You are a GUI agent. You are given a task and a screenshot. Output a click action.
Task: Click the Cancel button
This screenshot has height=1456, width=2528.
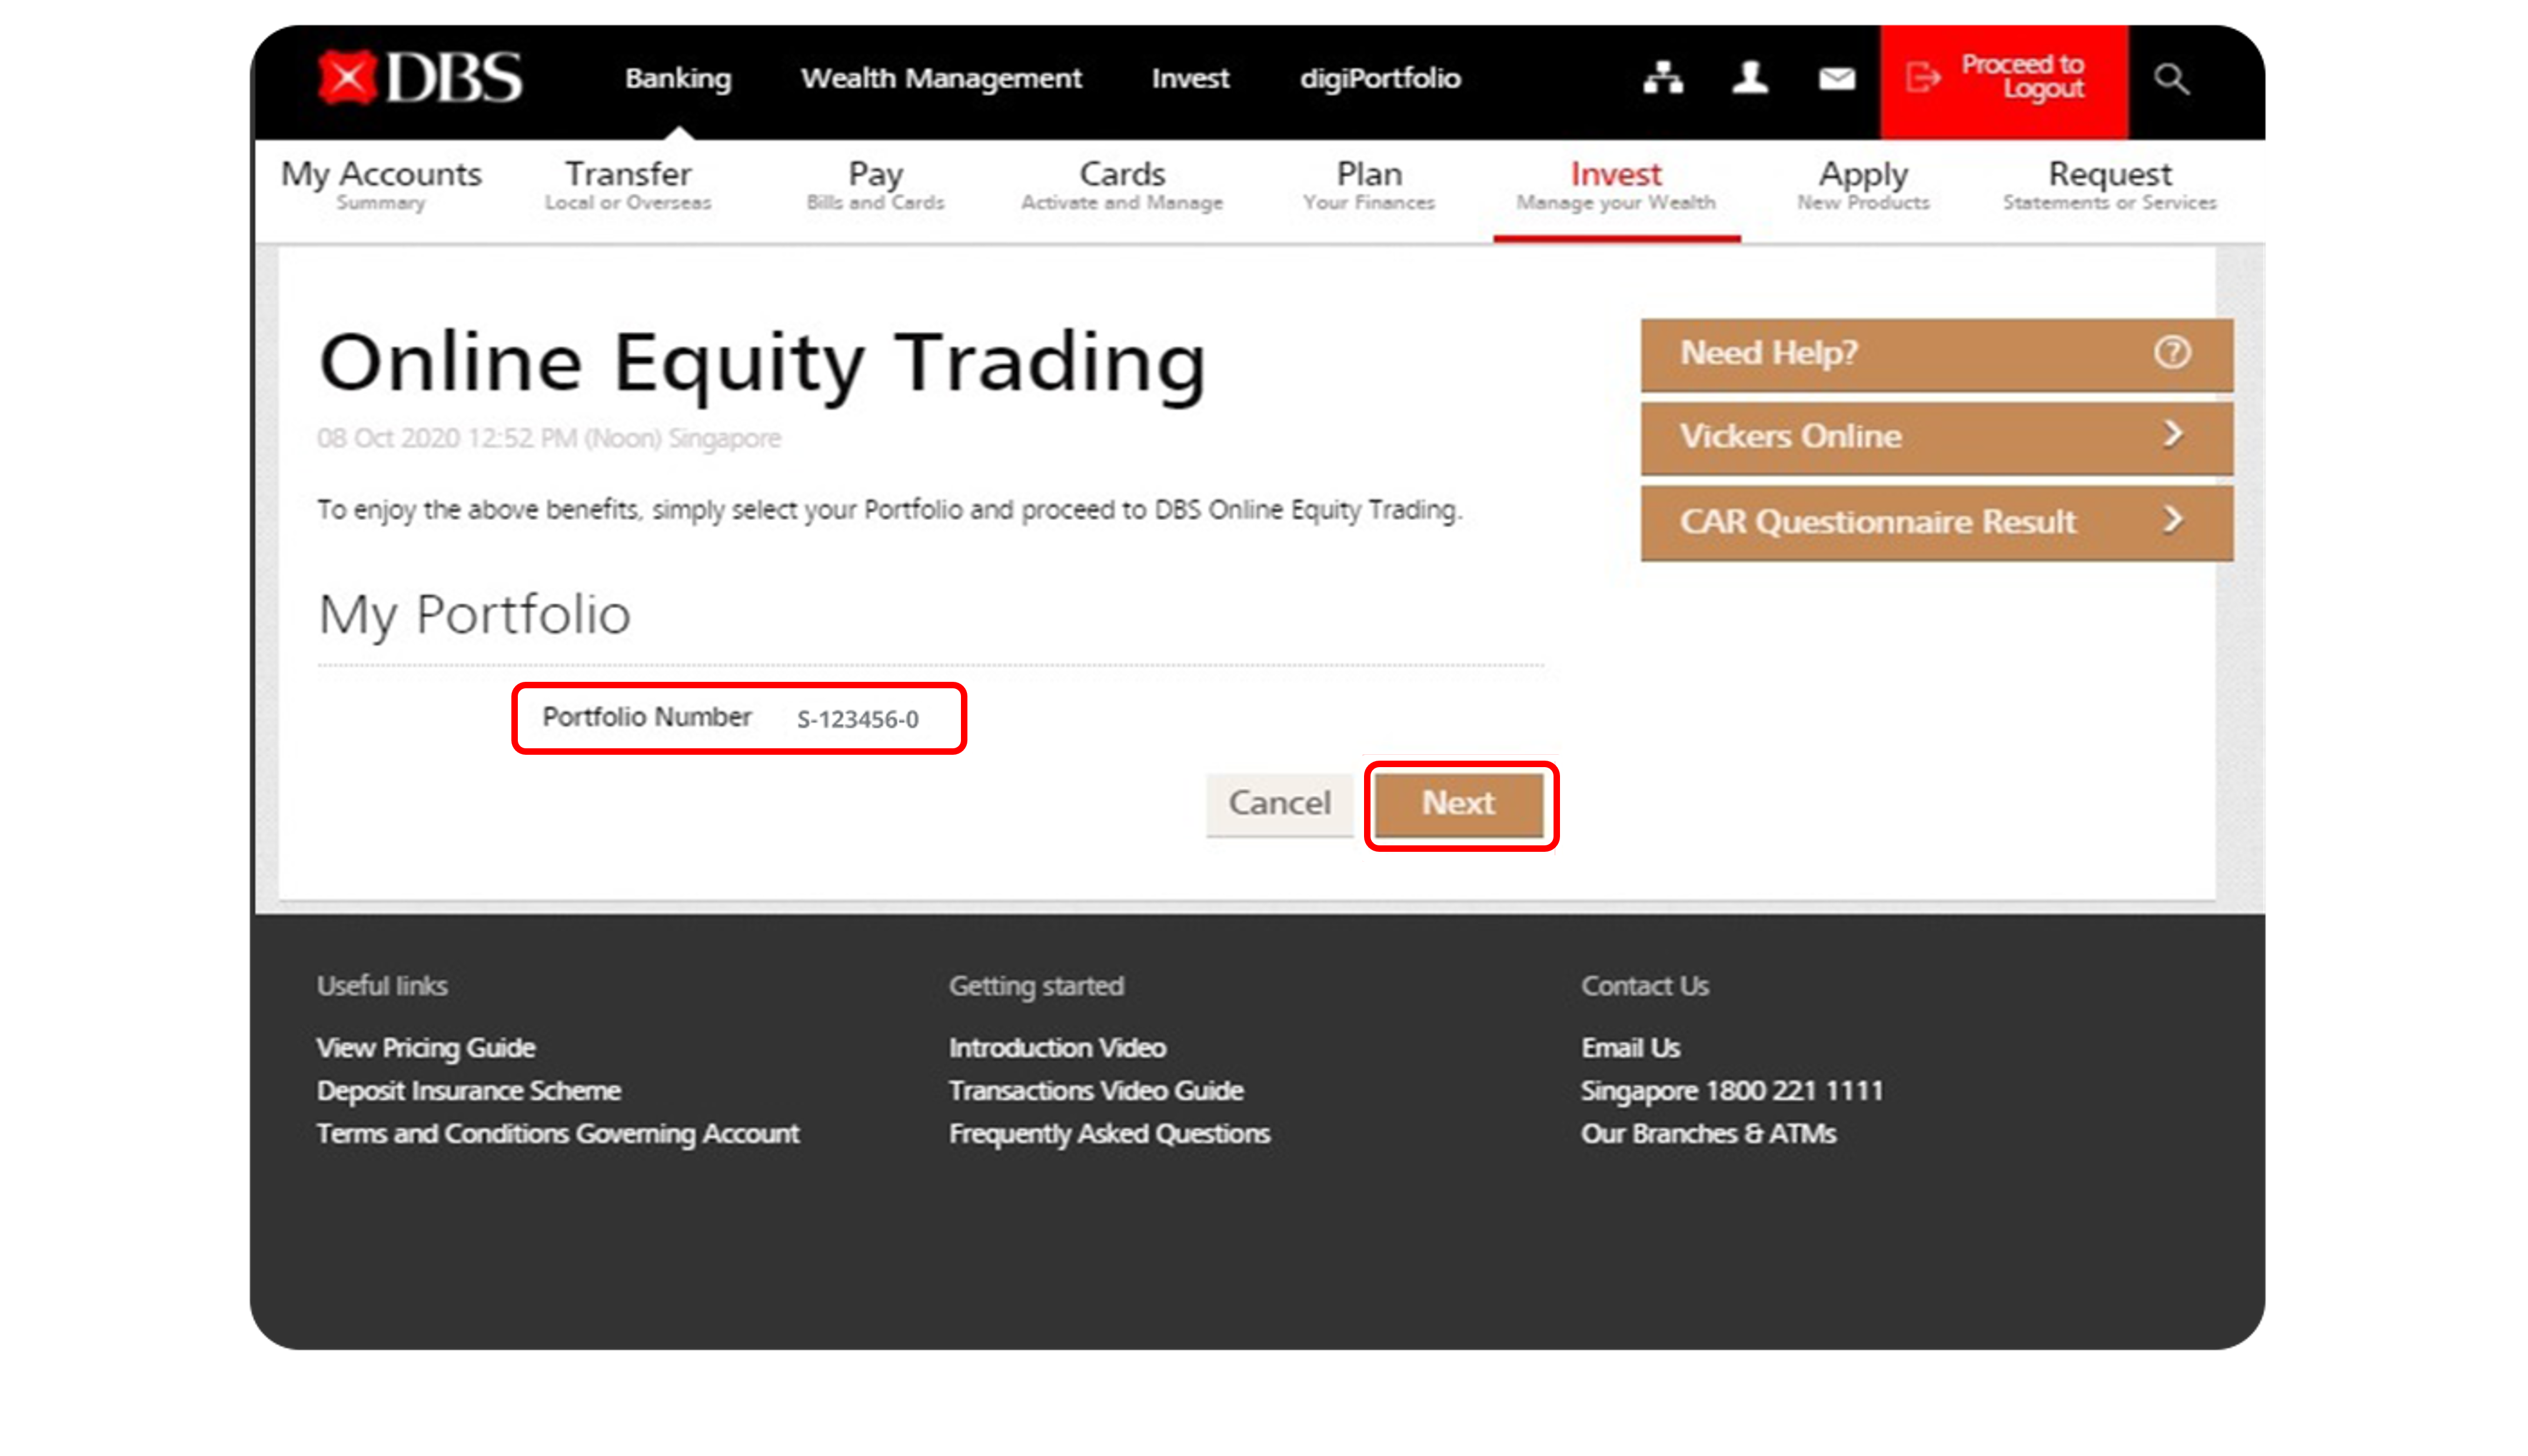[x=1279, y=804]
